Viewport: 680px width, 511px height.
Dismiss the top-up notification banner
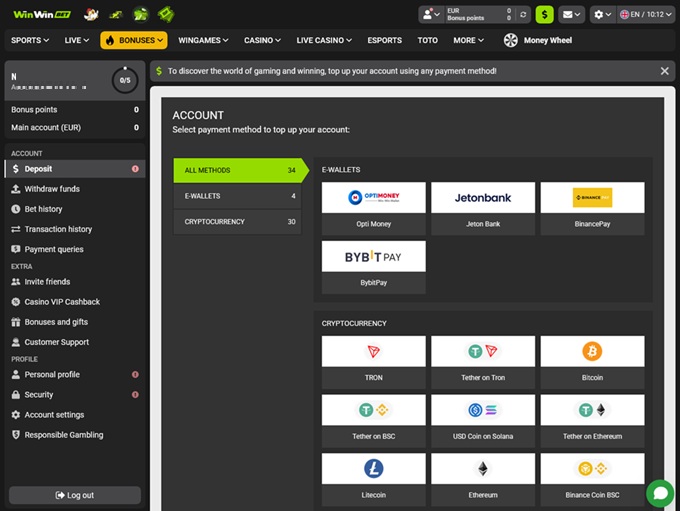(x=665, y=71)
